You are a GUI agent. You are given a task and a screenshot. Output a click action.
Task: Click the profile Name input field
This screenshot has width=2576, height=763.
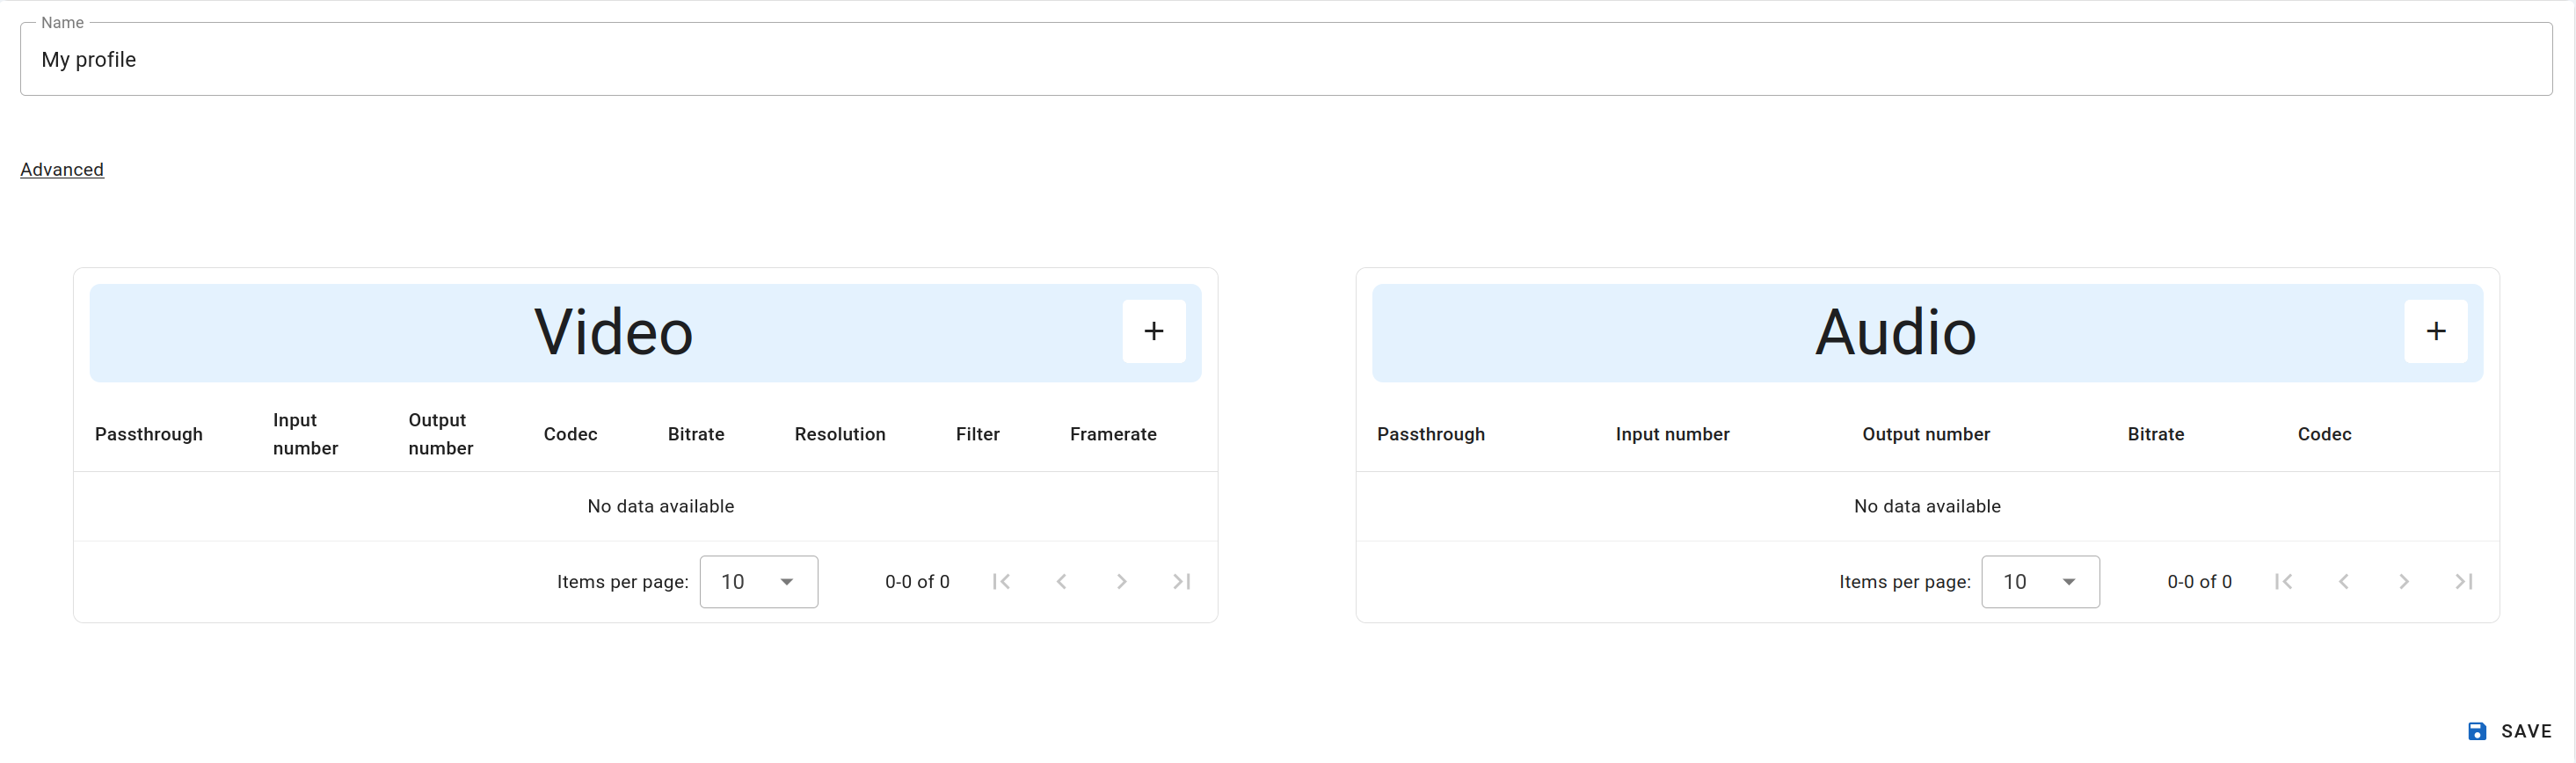point(1285,60)
